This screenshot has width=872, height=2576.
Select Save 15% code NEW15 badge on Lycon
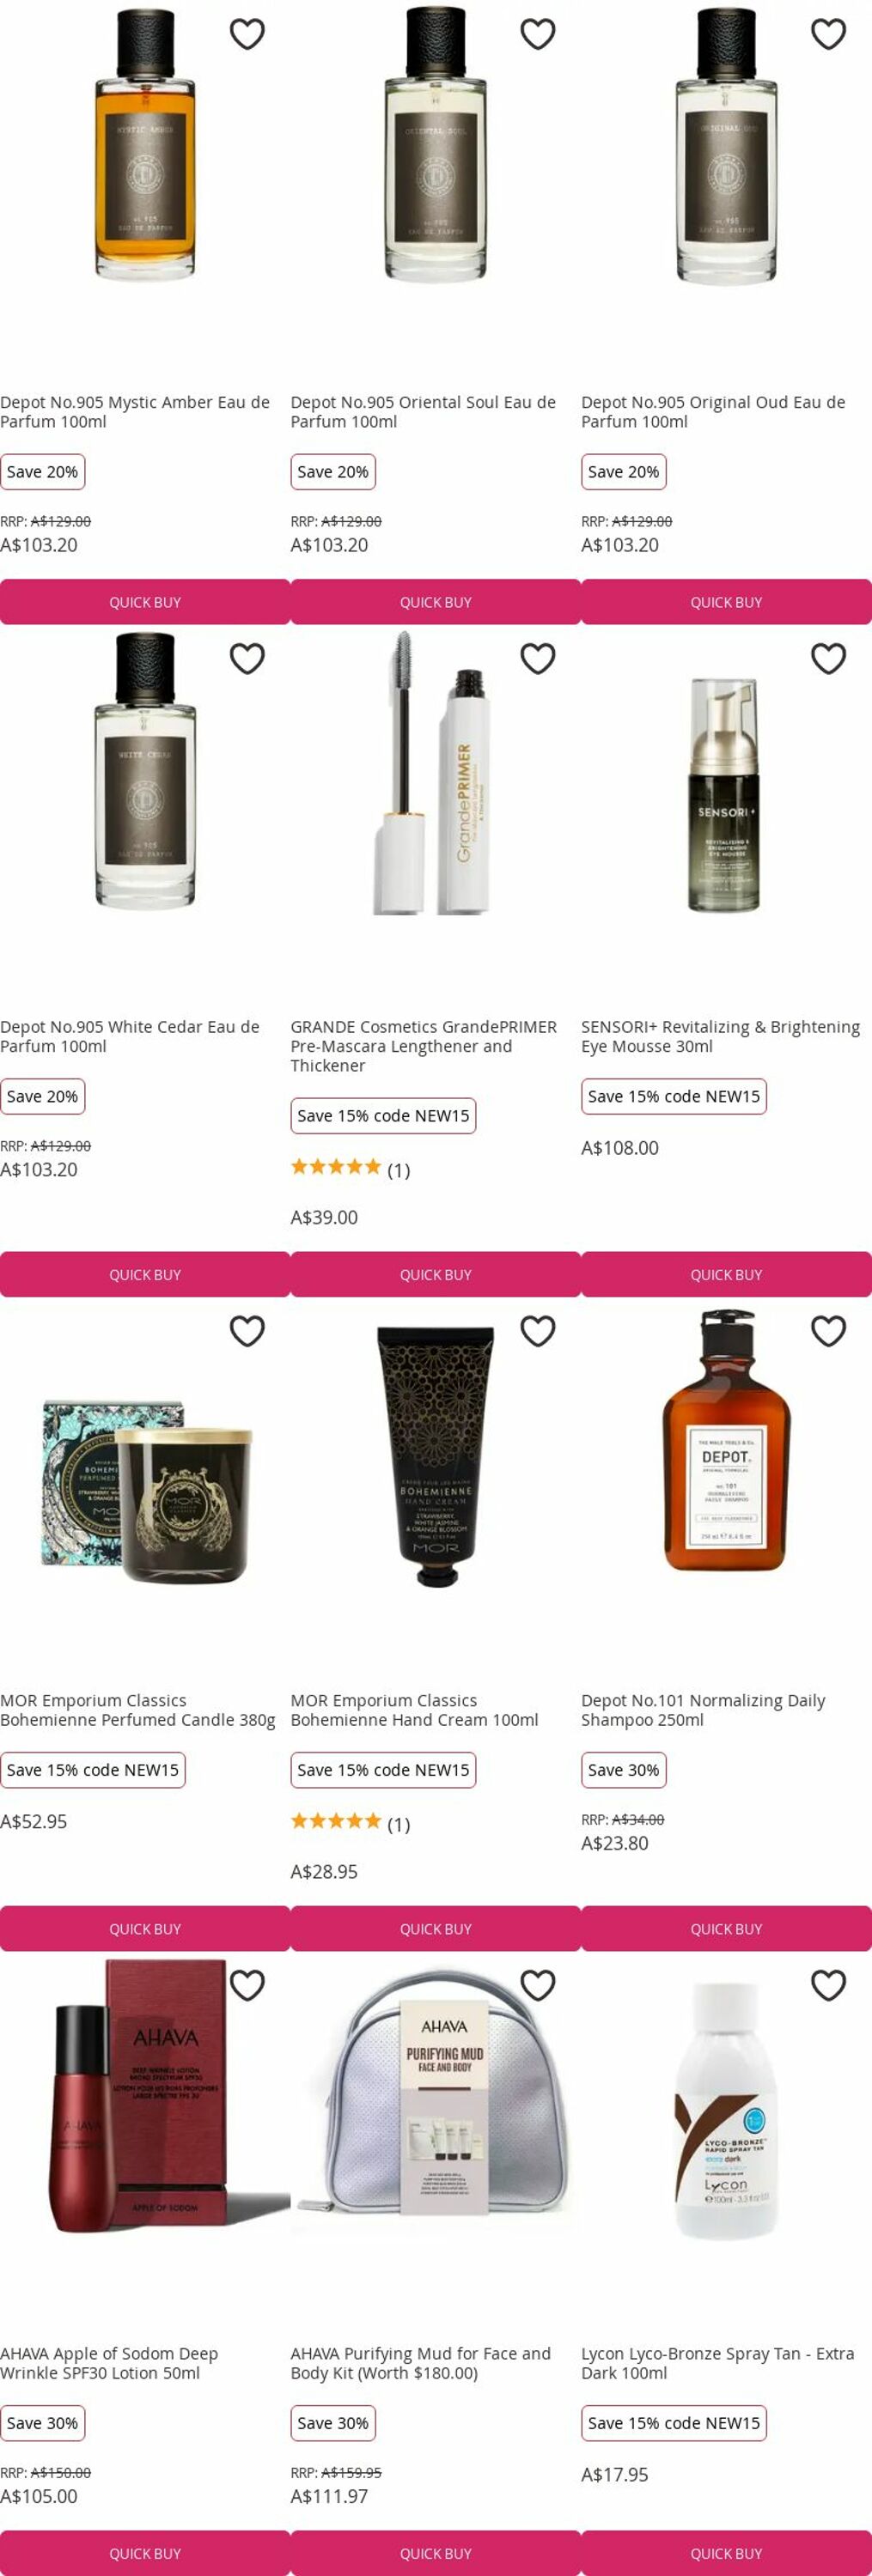point(674,2423)
